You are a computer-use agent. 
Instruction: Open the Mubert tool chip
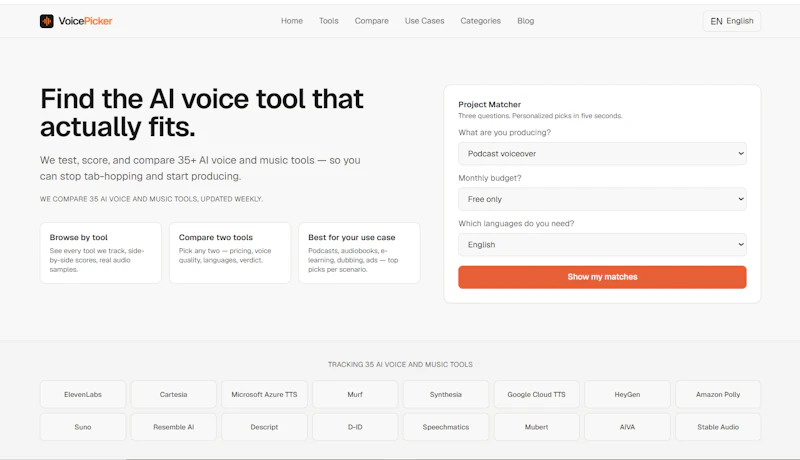(537, 427)
